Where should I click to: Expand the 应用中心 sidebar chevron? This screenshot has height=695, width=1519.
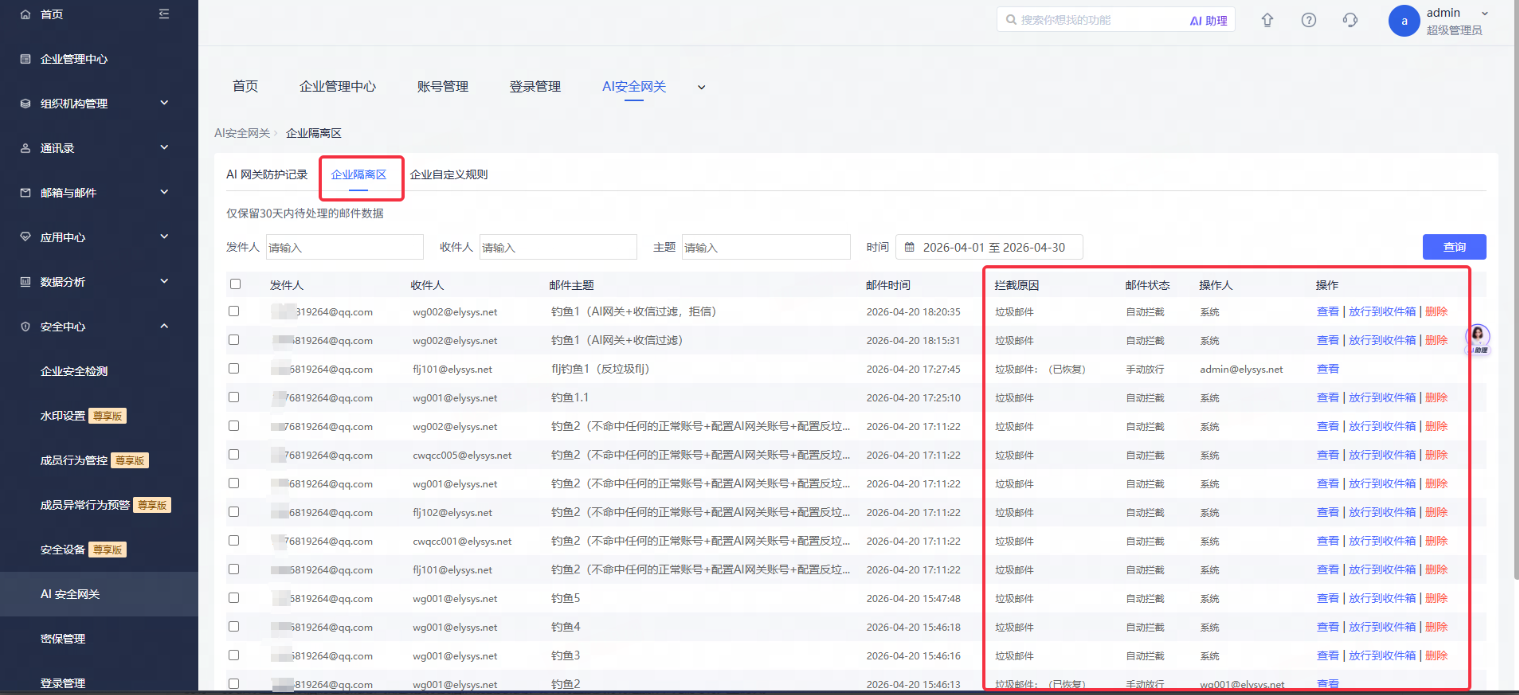click(164, 237)
